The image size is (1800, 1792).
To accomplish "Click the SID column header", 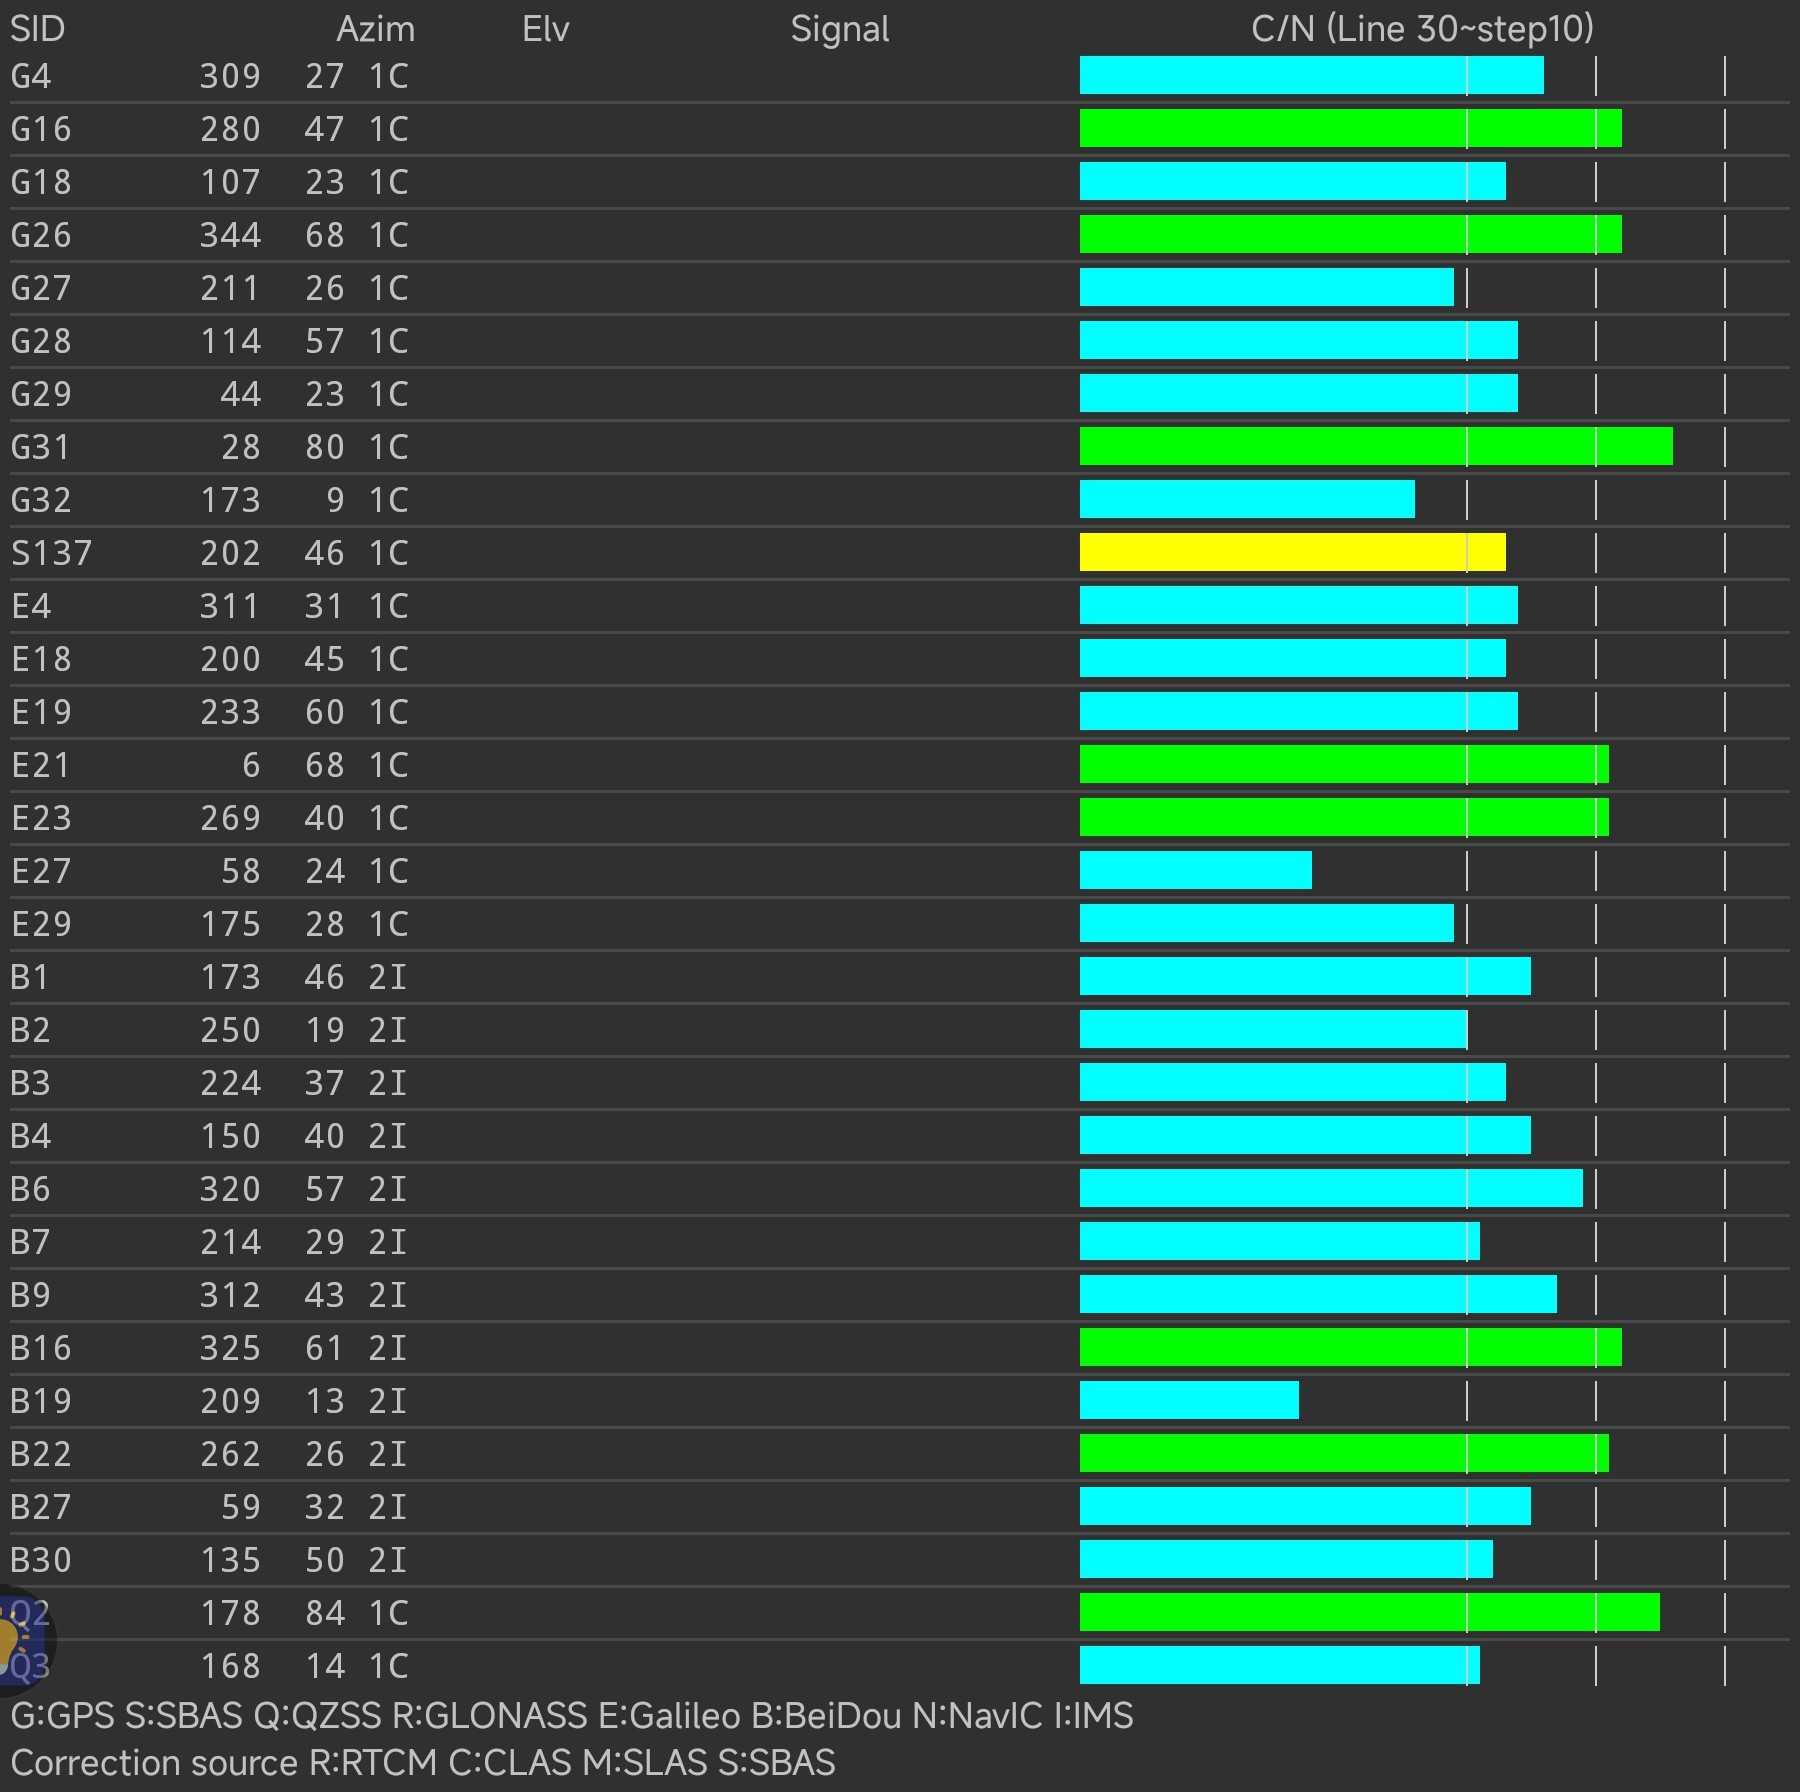I will 37,29.
